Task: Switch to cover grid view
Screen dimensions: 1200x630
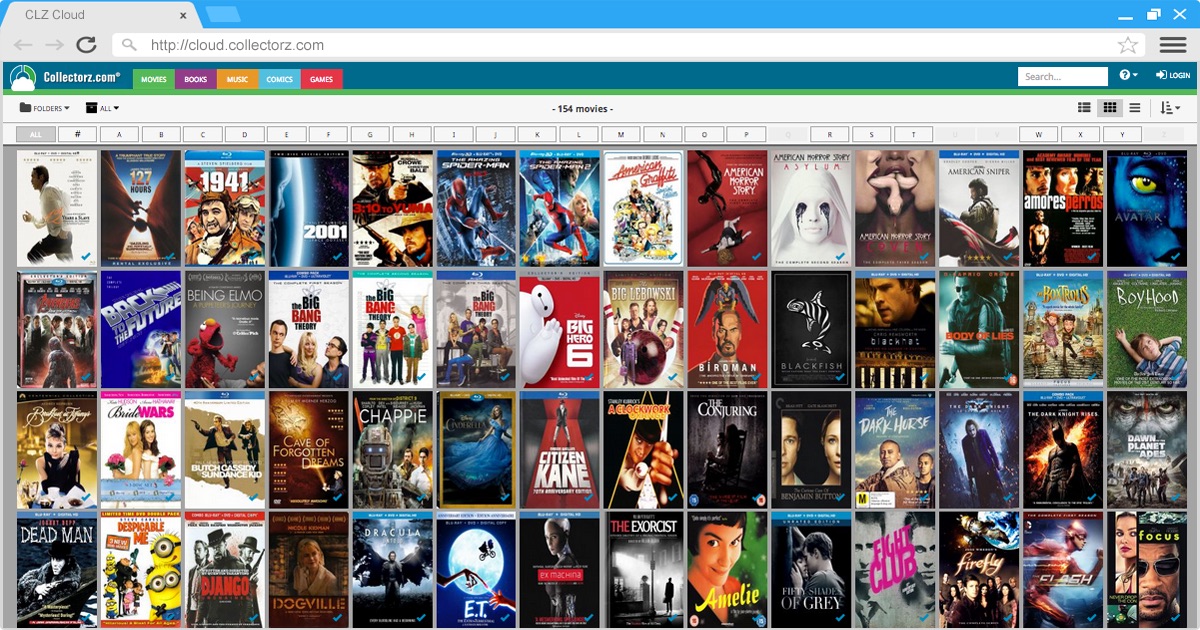Action: coord(1109,108)
